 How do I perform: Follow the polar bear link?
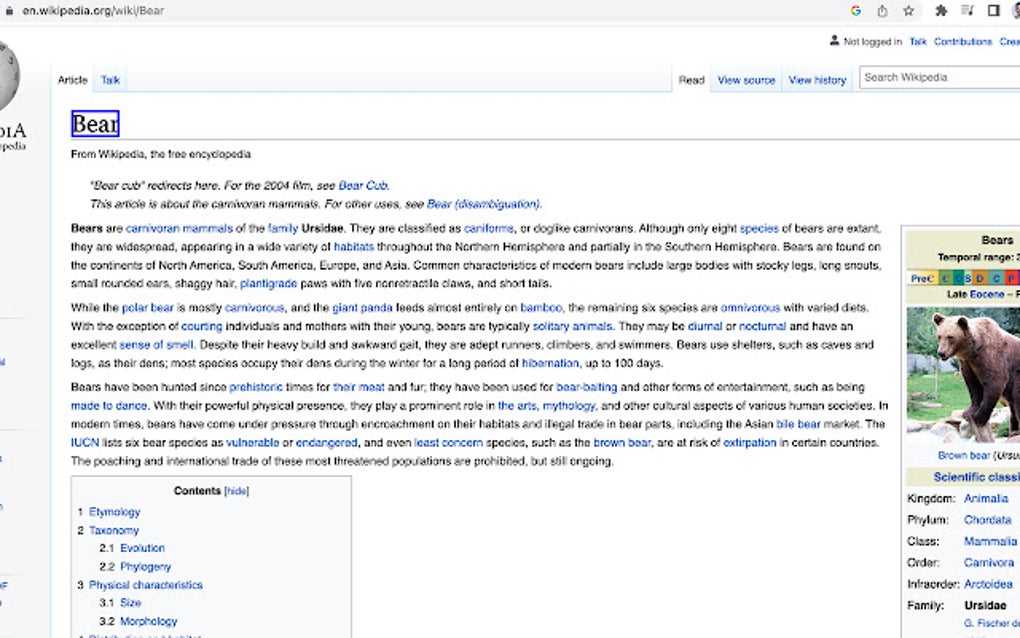tap(148, 308)
